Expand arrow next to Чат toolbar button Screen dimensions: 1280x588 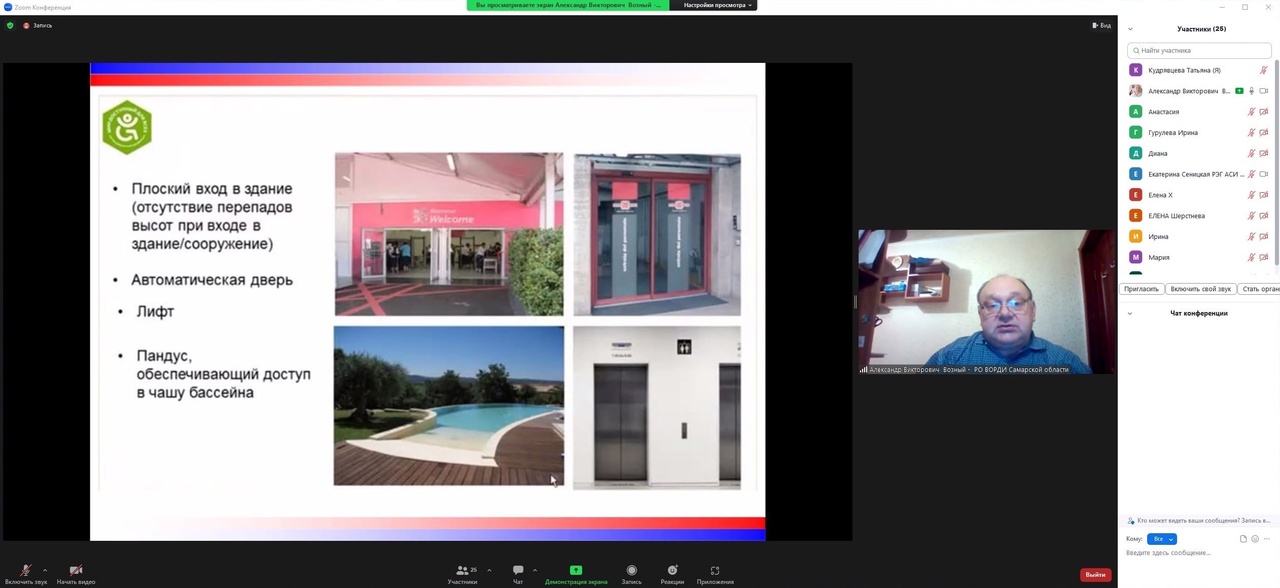tap(535, 571)
